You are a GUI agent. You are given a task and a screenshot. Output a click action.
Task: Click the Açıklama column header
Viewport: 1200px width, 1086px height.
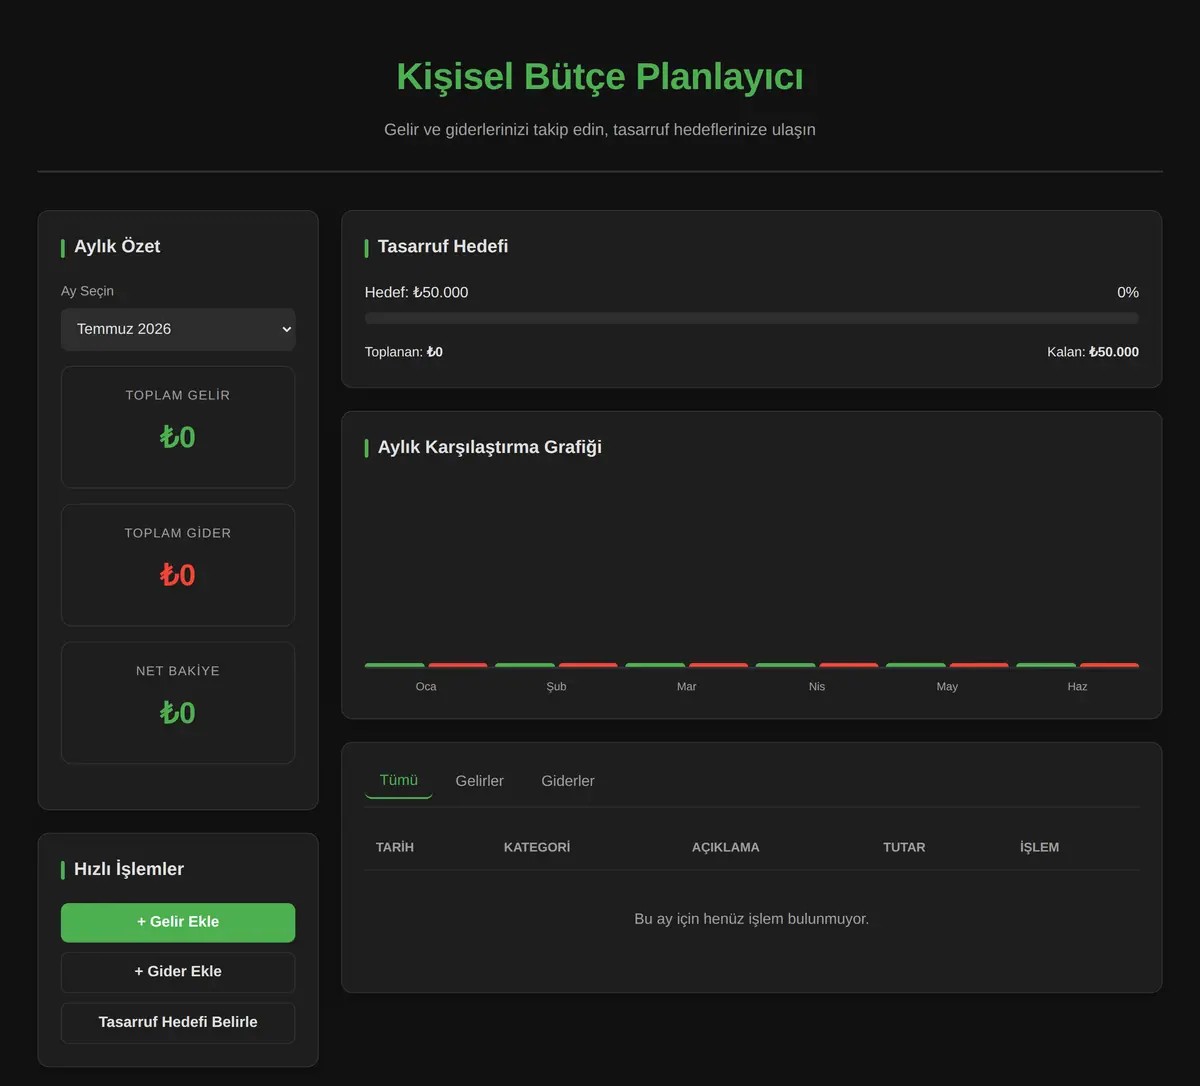(726, 847)
